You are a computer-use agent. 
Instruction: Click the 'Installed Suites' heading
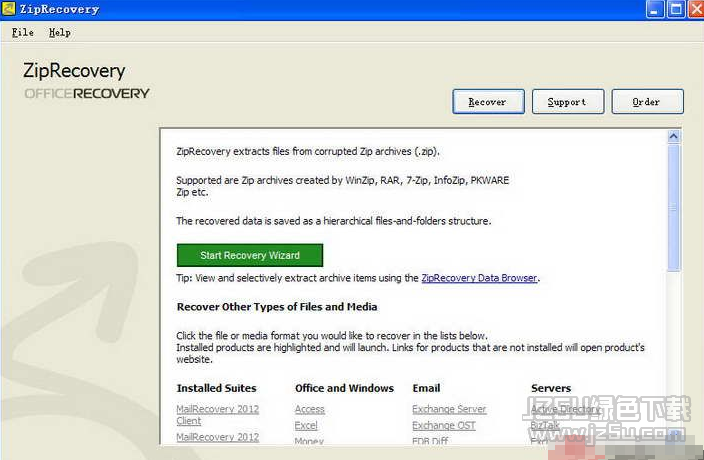tap(216, 388)
